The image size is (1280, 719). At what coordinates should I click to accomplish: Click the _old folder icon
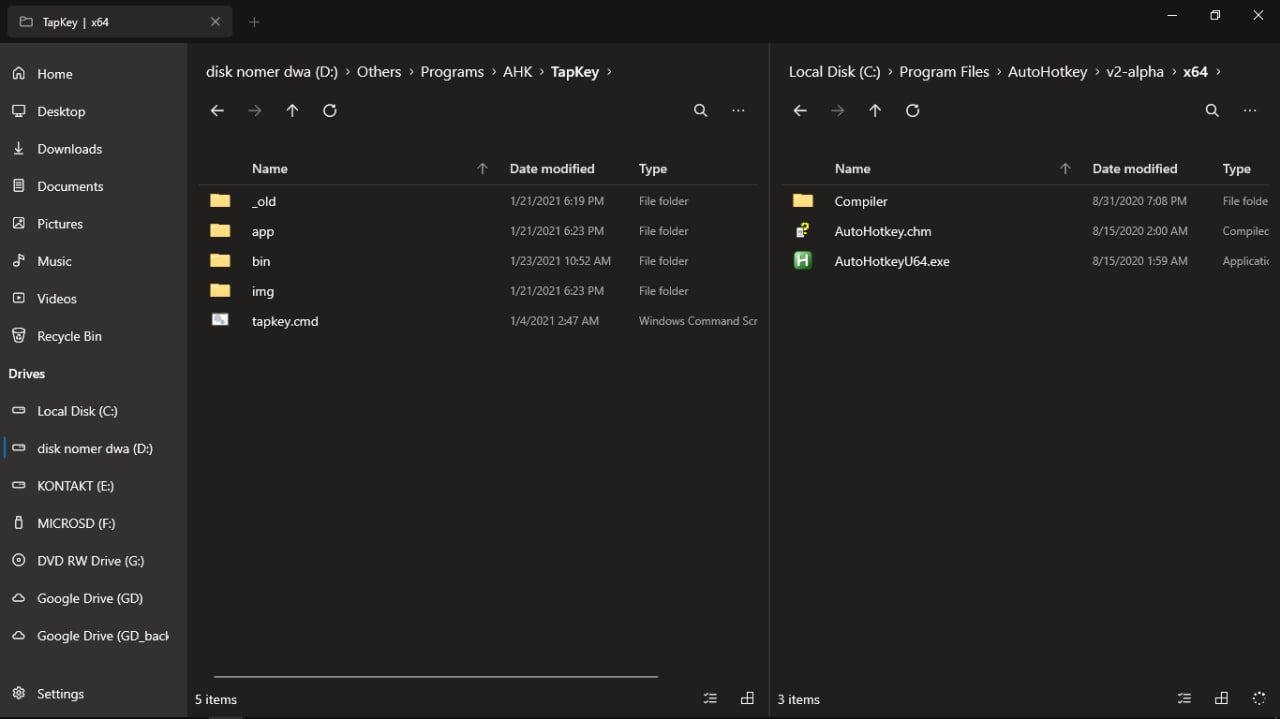tap(220, 201)
